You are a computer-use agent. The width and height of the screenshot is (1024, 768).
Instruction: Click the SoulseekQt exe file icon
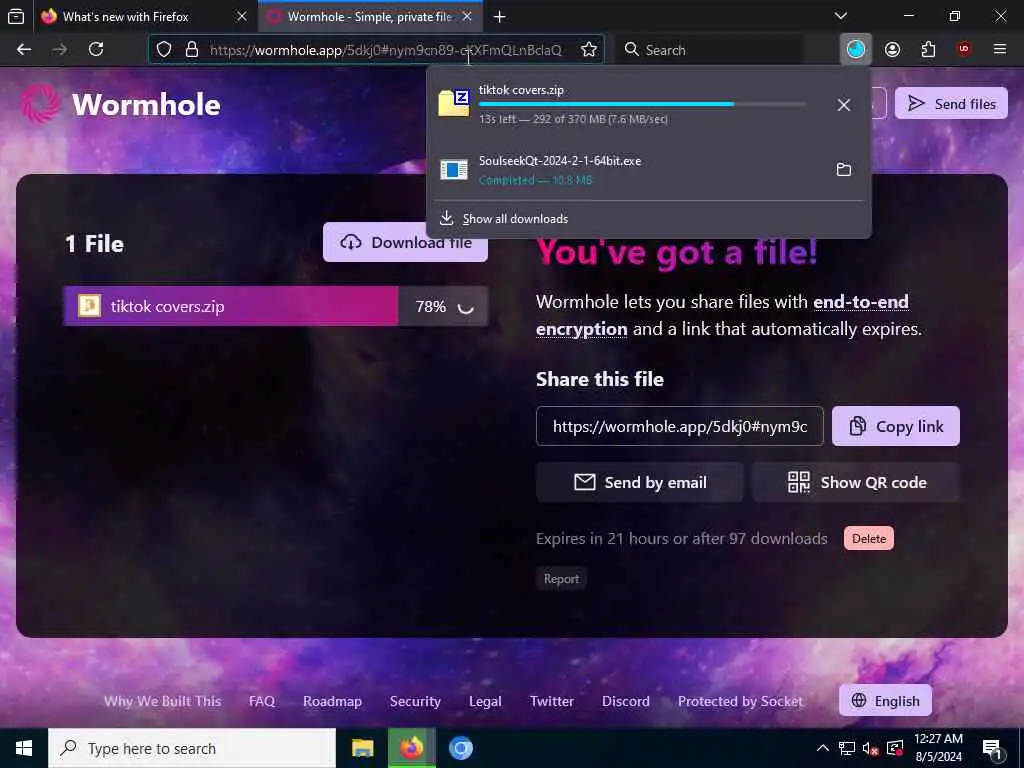pyautogui.click(x=454, y=170)
